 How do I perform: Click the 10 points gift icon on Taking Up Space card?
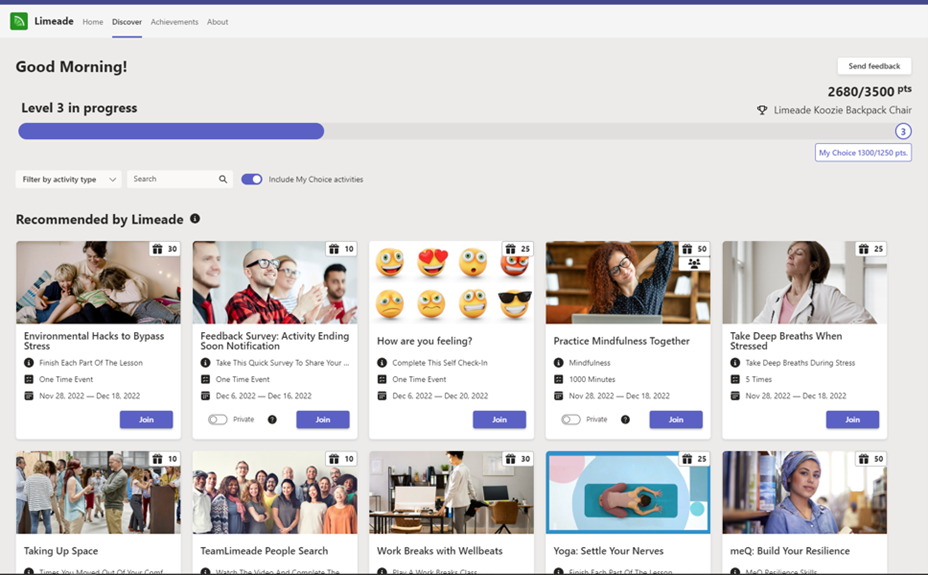(x=157, y=459)
